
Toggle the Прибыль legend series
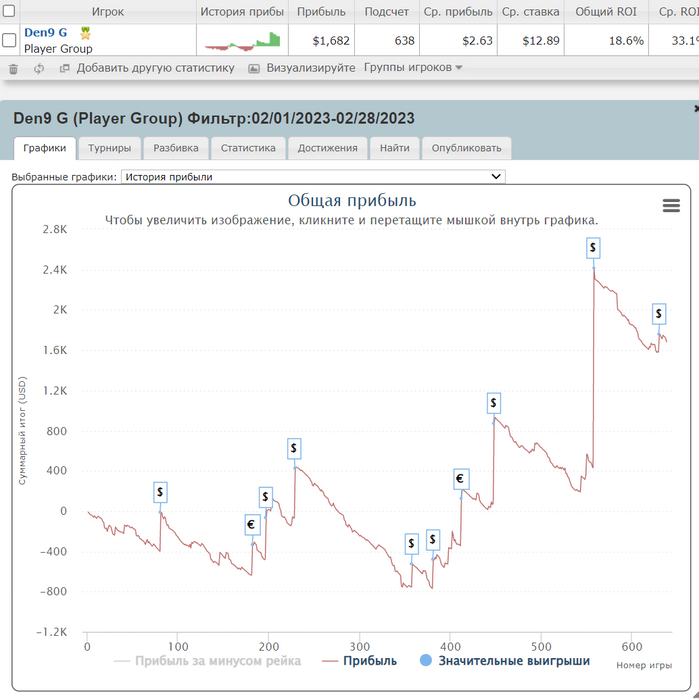[359, 661]
